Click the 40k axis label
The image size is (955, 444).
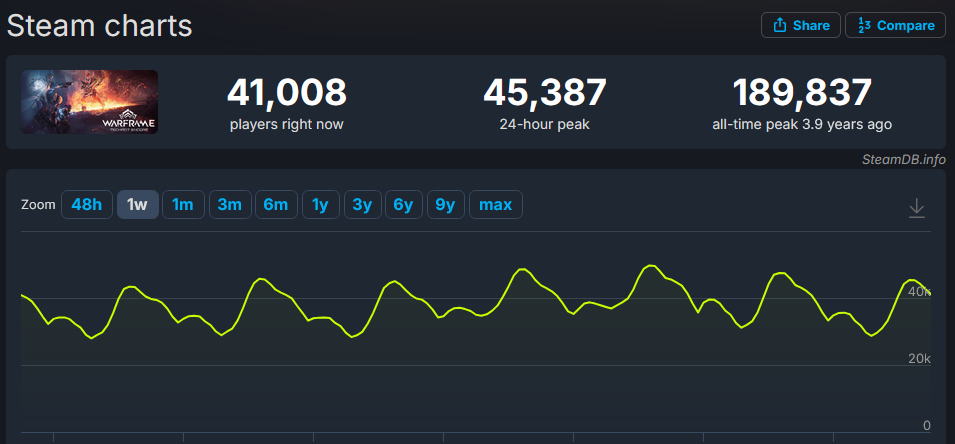(919, 292)
